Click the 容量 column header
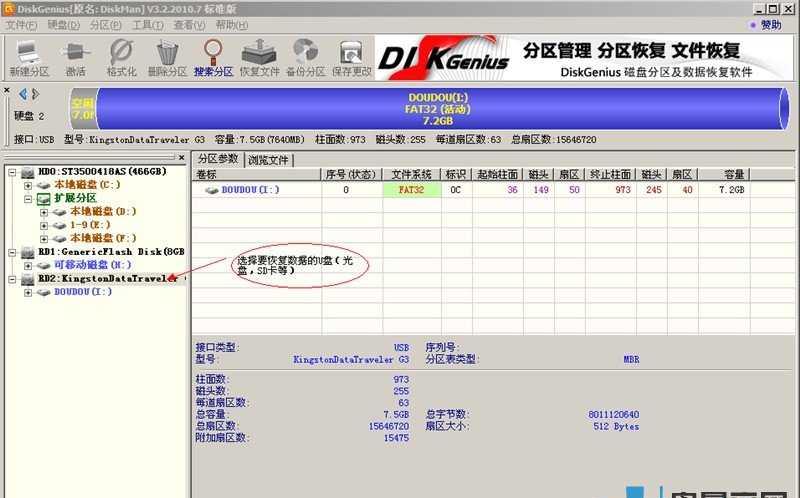The height and width of the screenshot is (498, 800). coord(723,175)
